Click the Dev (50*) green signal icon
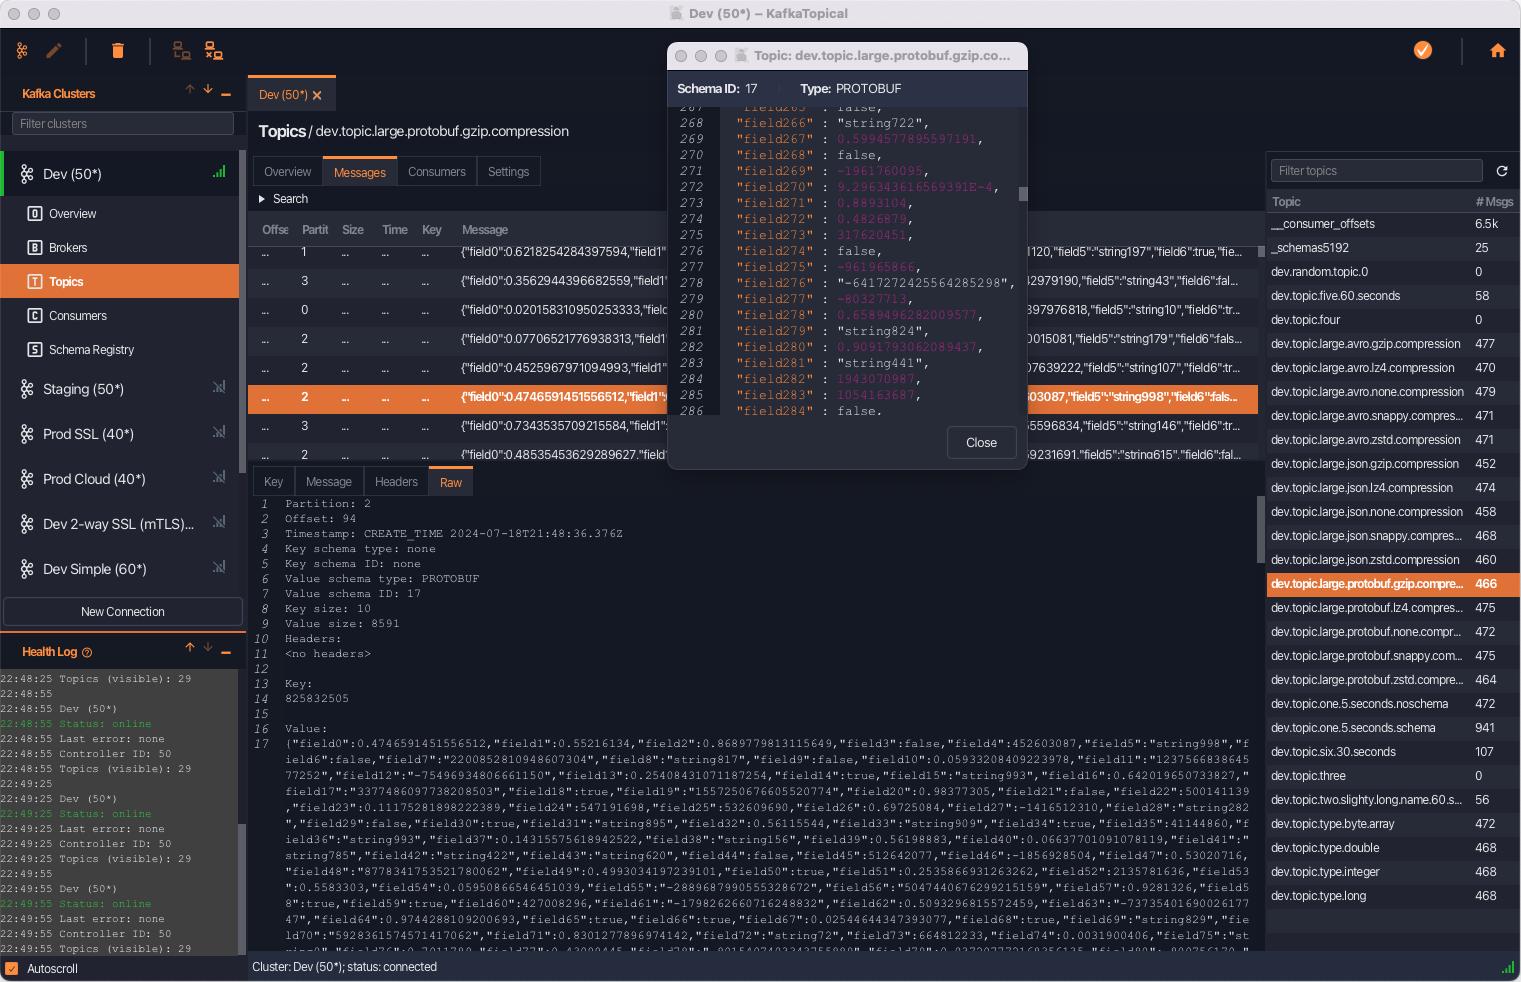 [219, 172]
